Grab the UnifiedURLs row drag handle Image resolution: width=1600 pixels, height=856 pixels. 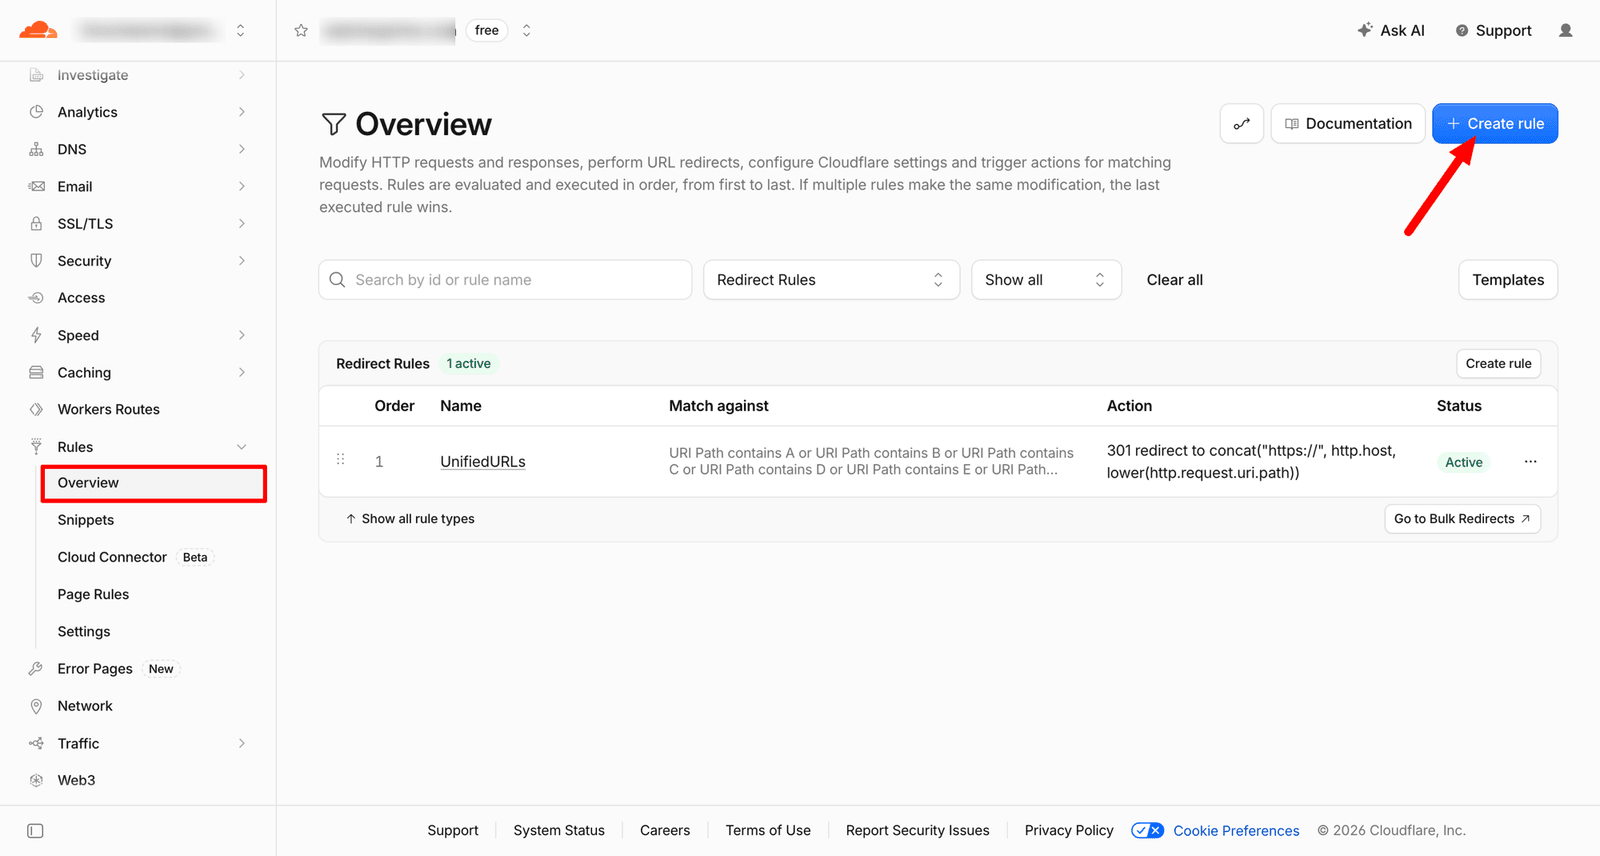pyautogui.click(x=340, y=459)
